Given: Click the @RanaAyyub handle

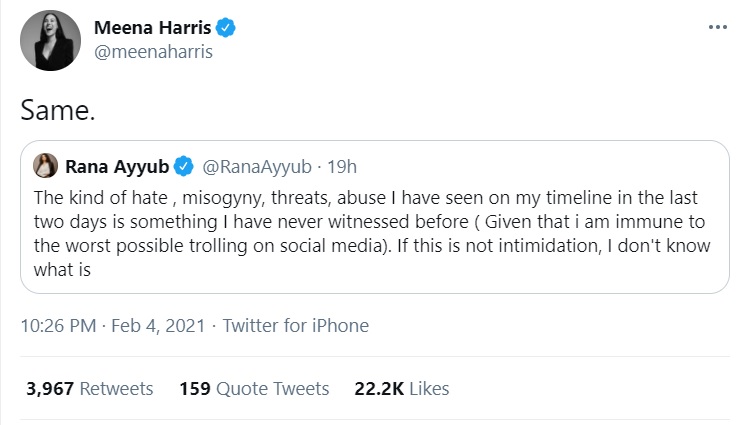Looking at the screenshot, I should (x=254, y=165).
